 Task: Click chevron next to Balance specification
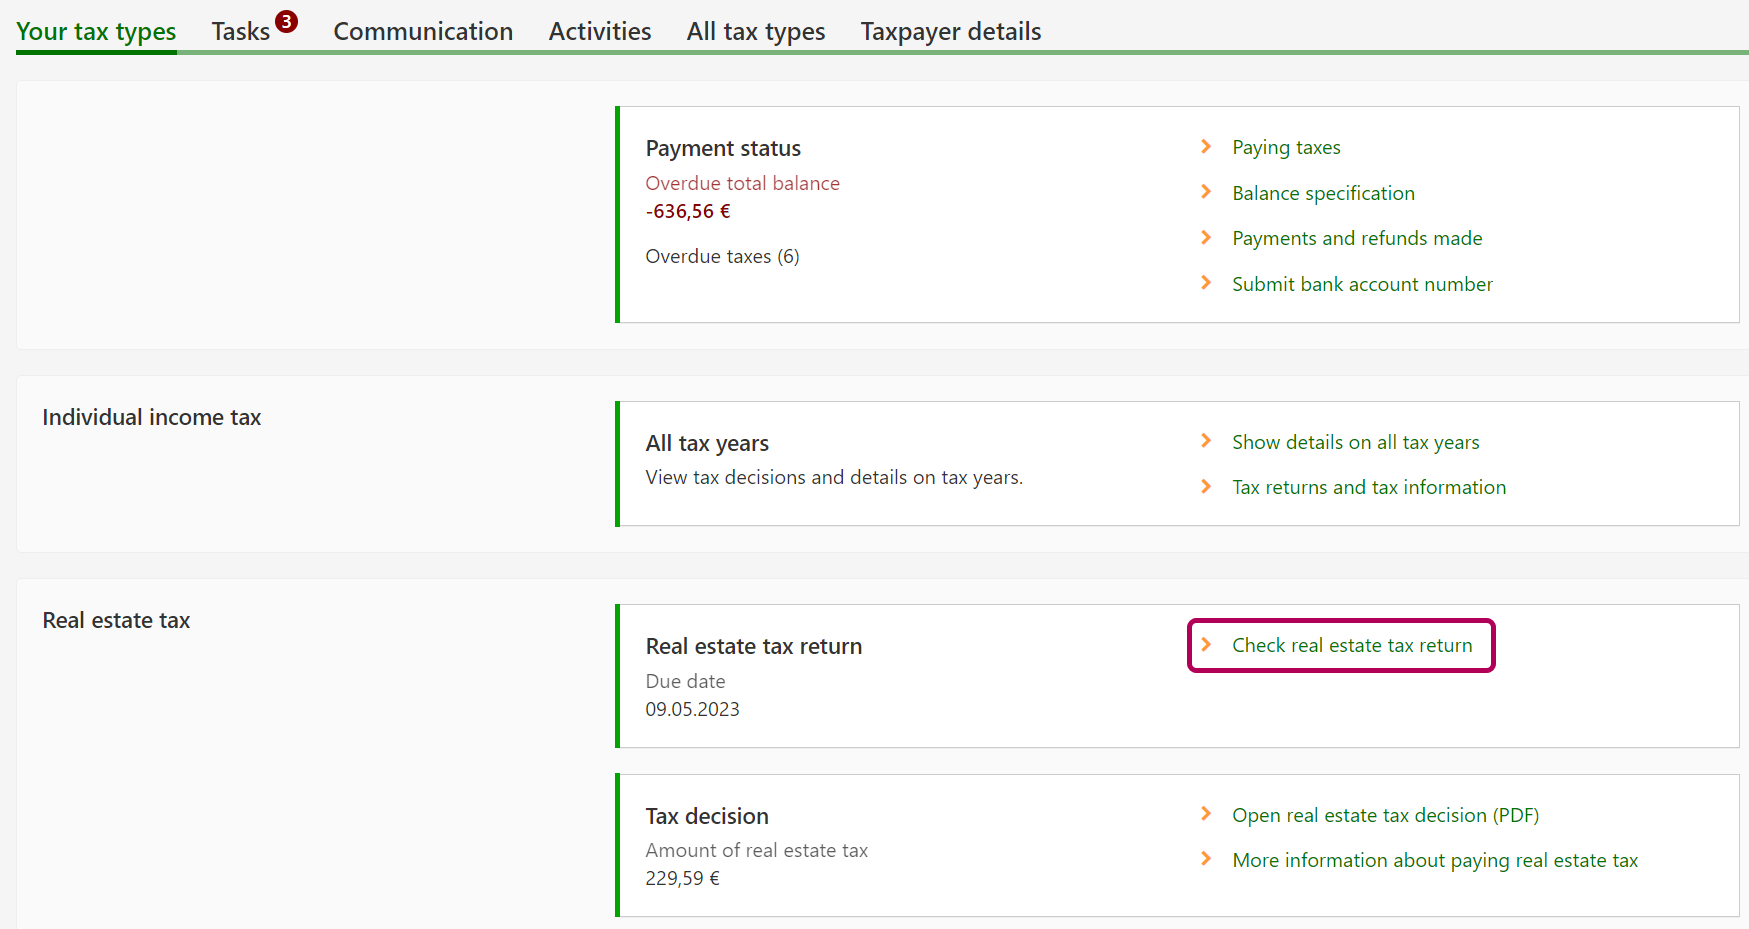click(1206, 192)
